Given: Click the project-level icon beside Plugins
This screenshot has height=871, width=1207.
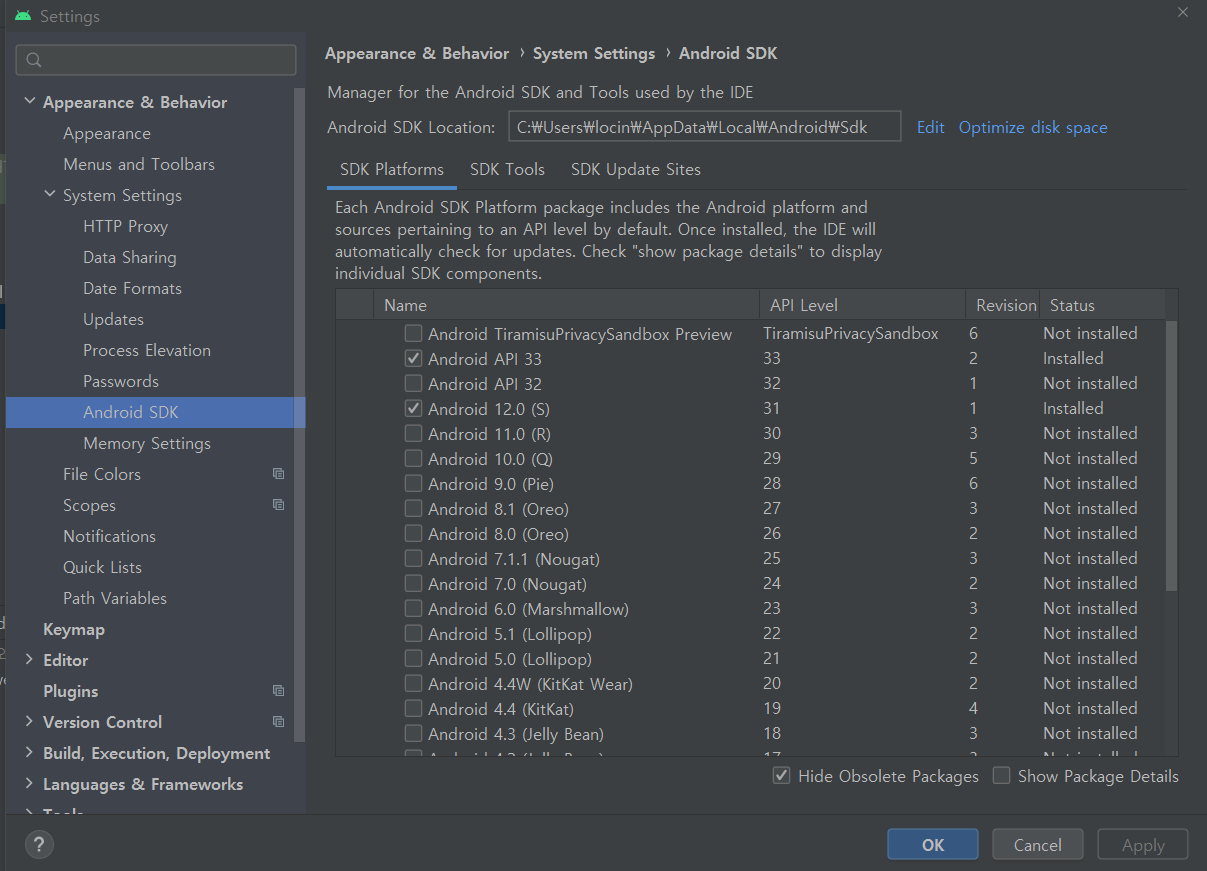Looking at the screenshot, I should pos(278,691).
